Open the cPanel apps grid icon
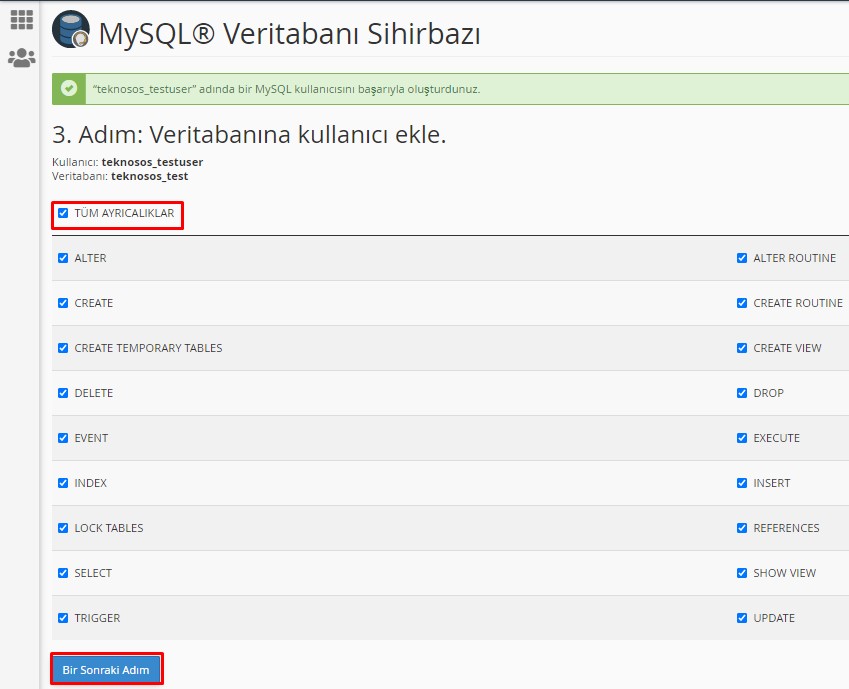The height and width of the screenshot is (689, 849). click(x=22, y=20)
